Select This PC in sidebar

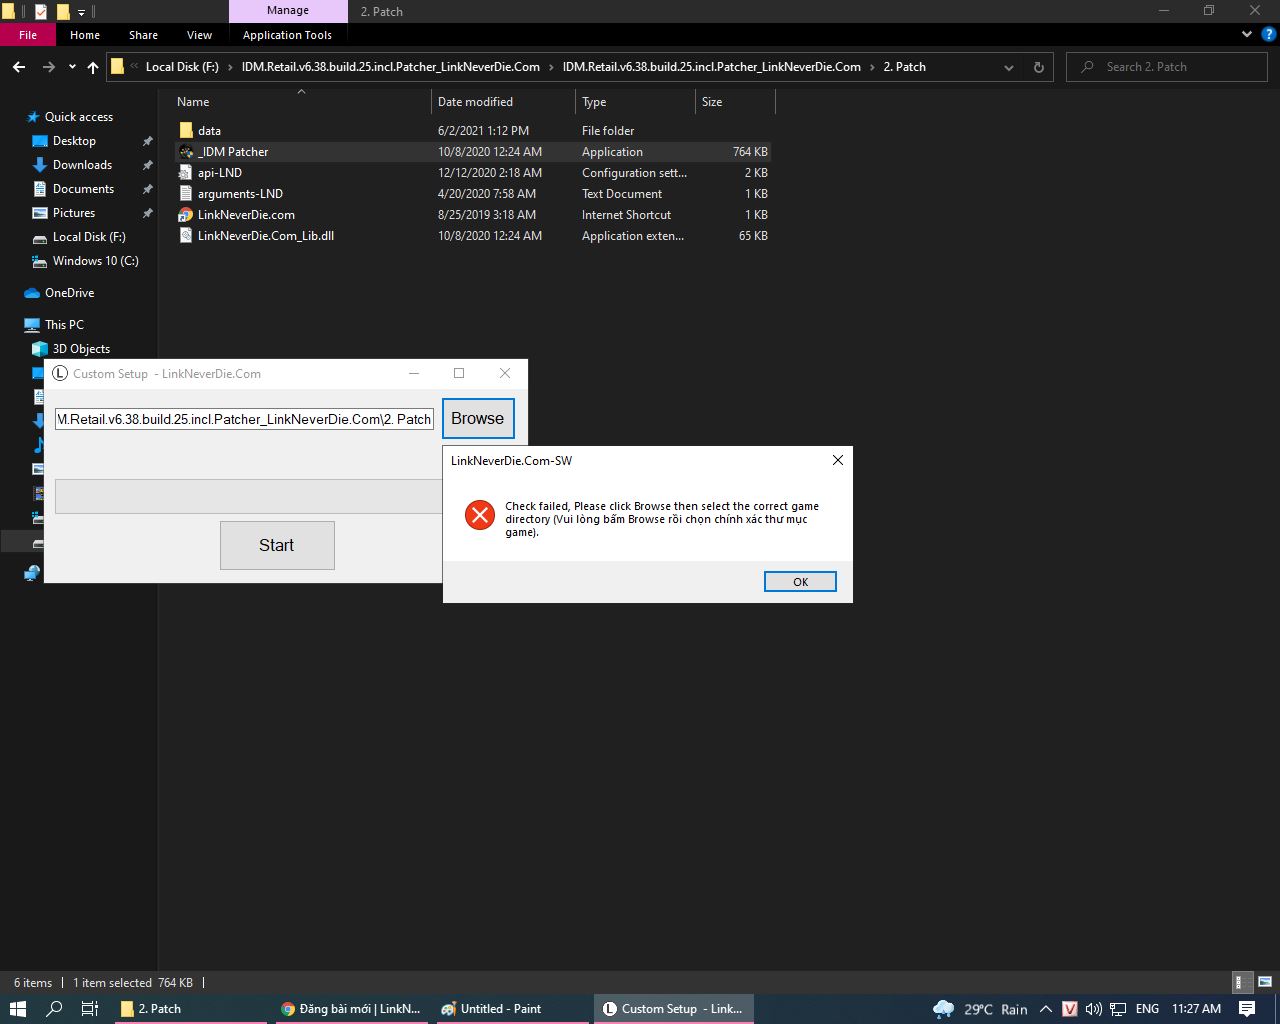pos(64,325)
